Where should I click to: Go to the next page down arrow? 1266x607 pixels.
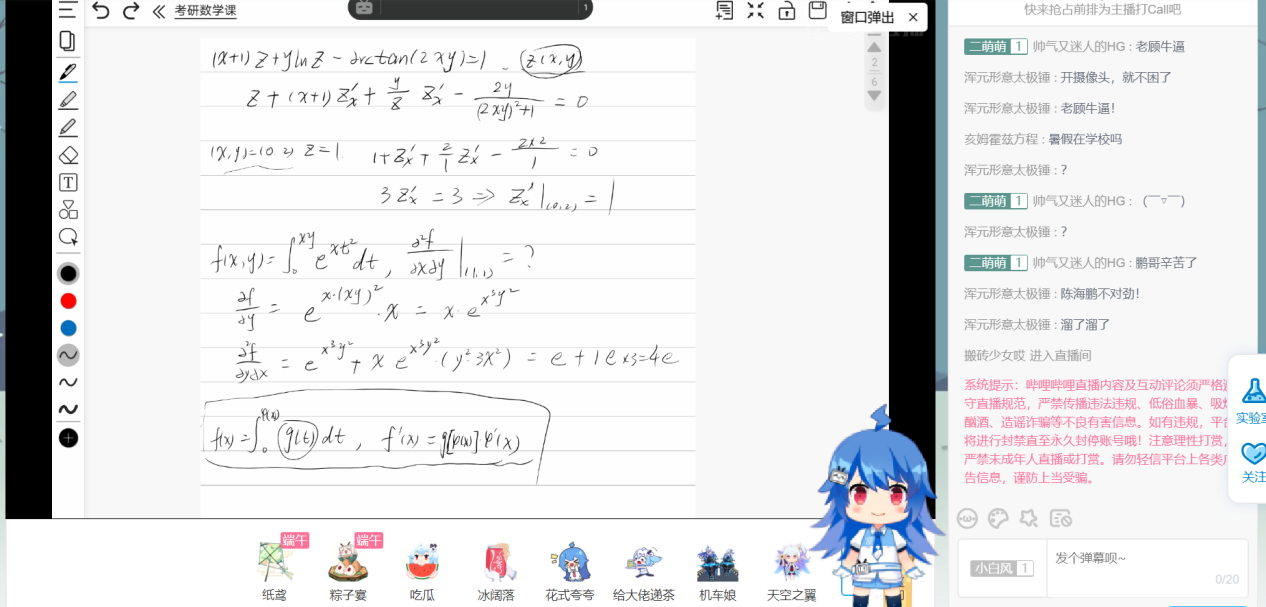point(874,96)
